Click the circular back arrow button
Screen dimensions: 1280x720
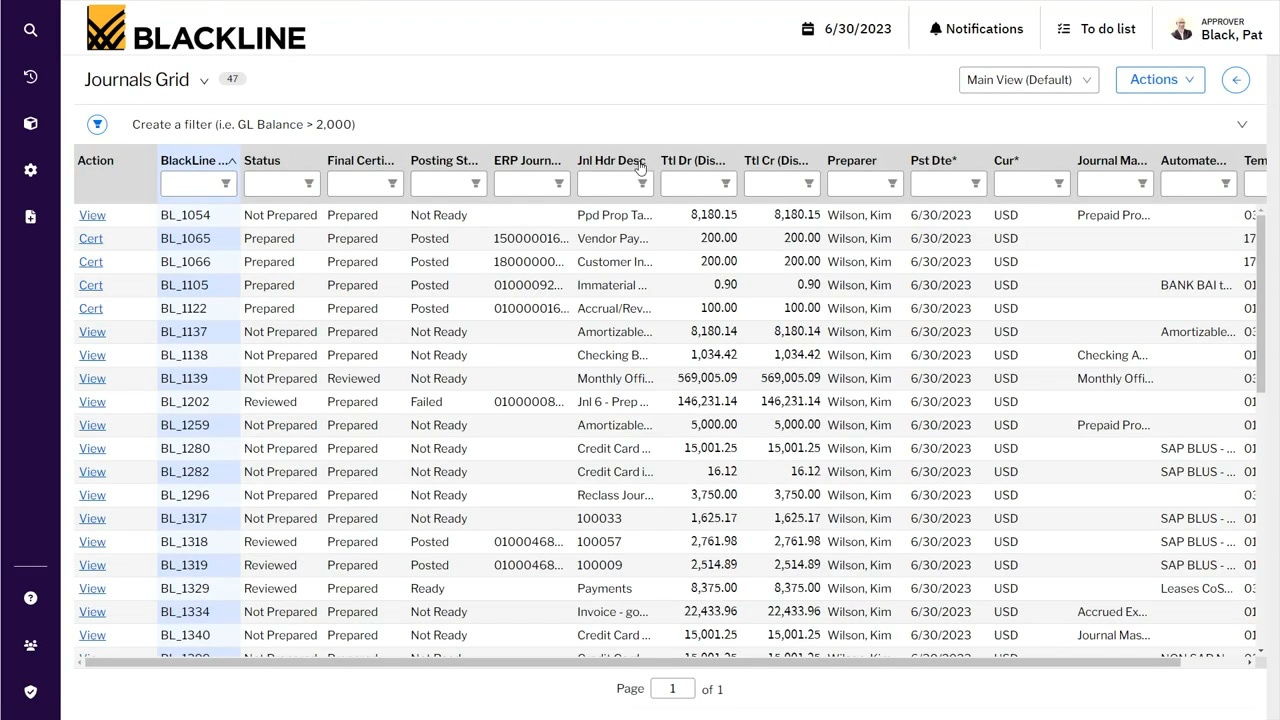point(1236,80)
